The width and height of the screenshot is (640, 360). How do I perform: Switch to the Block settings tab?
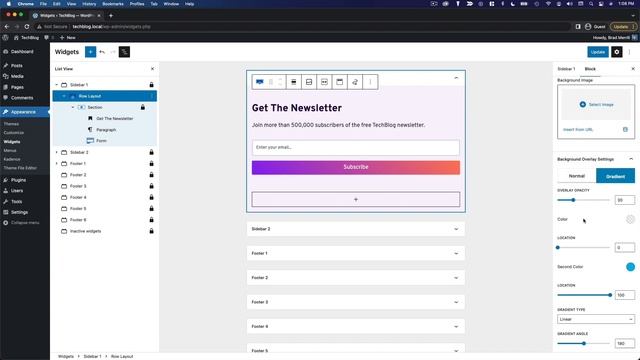(590, 69)
